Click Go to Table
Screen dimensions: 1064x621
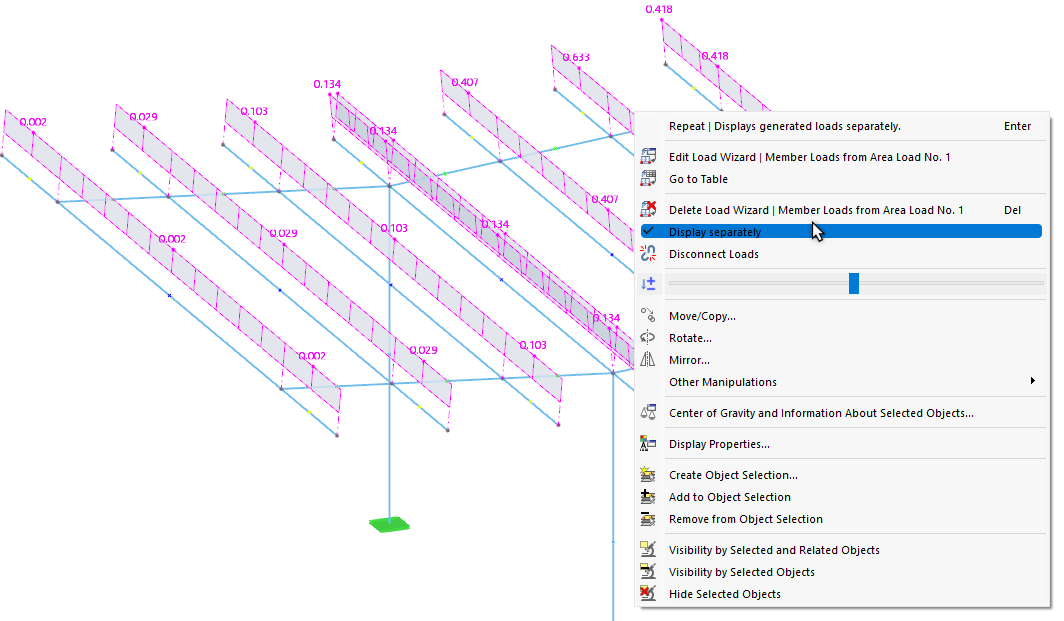click(x=700, y=178)
